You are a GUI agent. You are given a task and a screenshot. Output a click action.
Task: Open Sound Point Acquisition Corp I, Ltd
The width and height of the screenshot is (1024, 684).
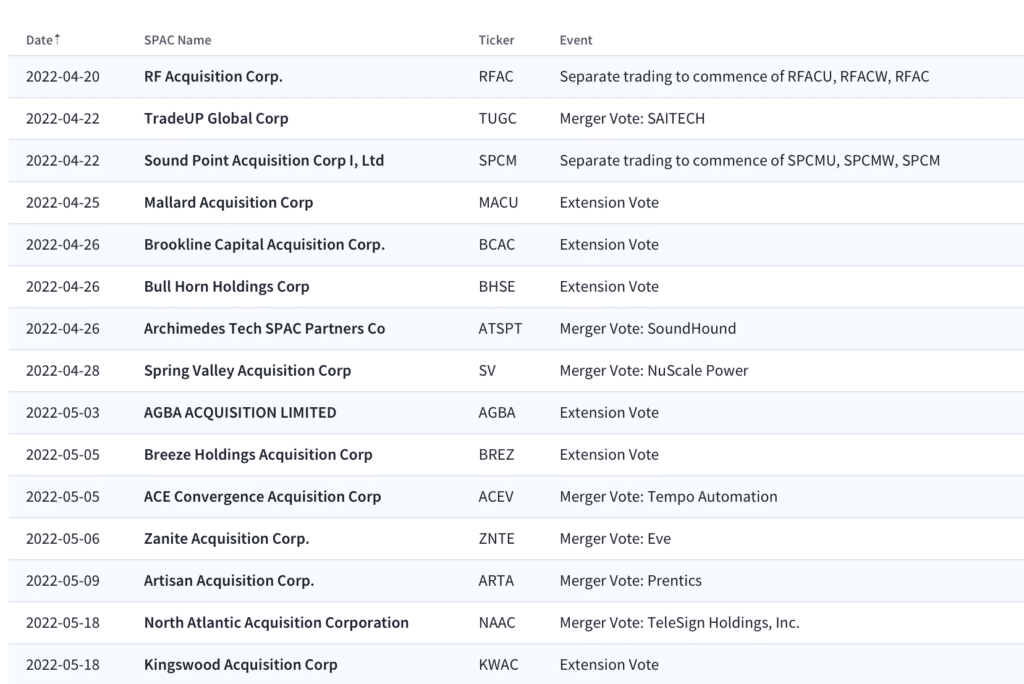click(x=264, y=161)
